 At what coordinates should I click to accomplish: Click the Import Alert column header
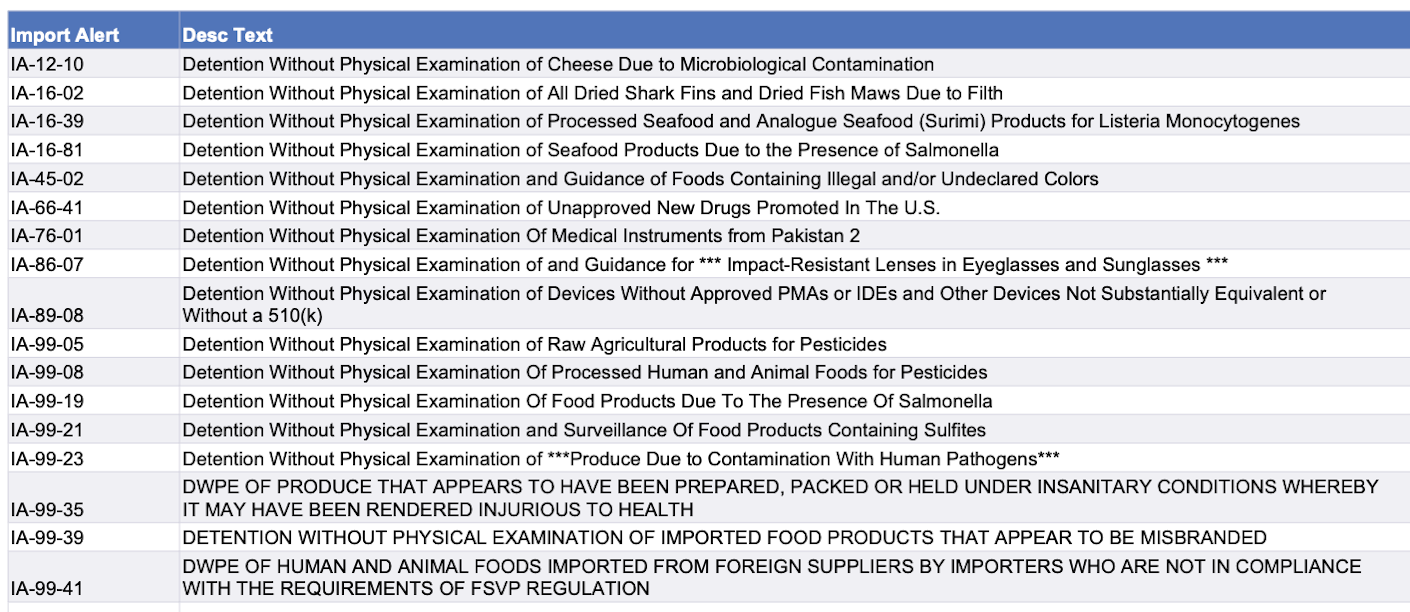click(65, 35)
